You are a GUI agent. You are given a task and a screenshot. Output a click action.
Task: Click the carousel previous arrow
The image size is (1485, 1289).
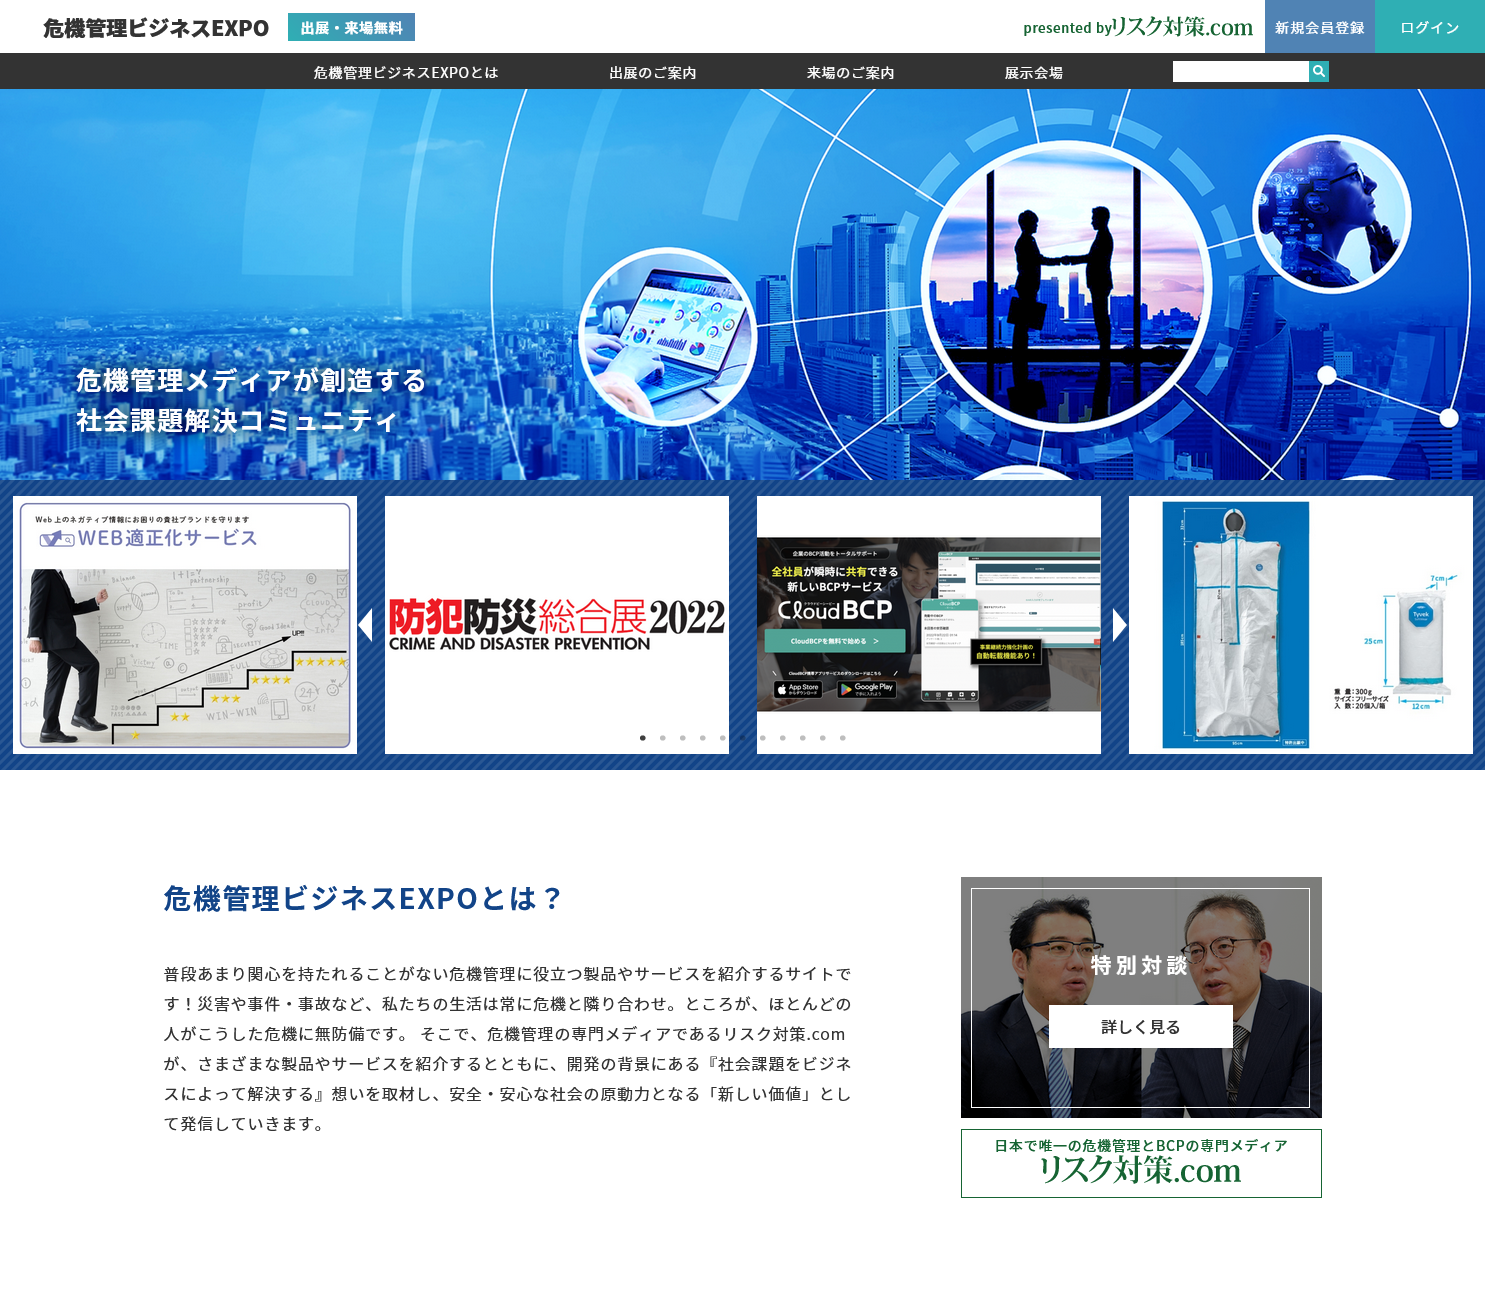(365, 625)
